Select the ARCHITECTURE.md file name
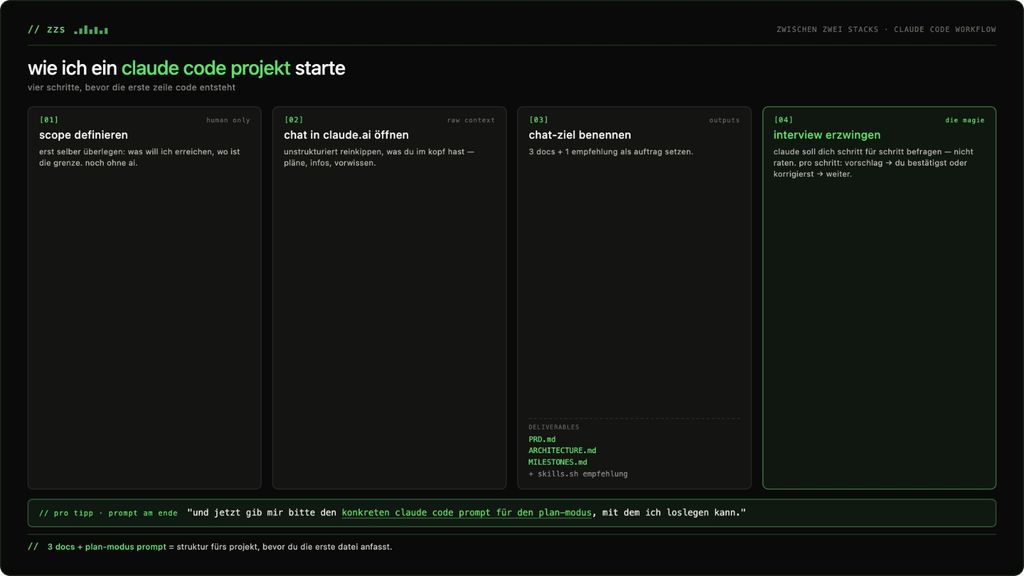This screenshot has width=1024, height=576. 562,451
